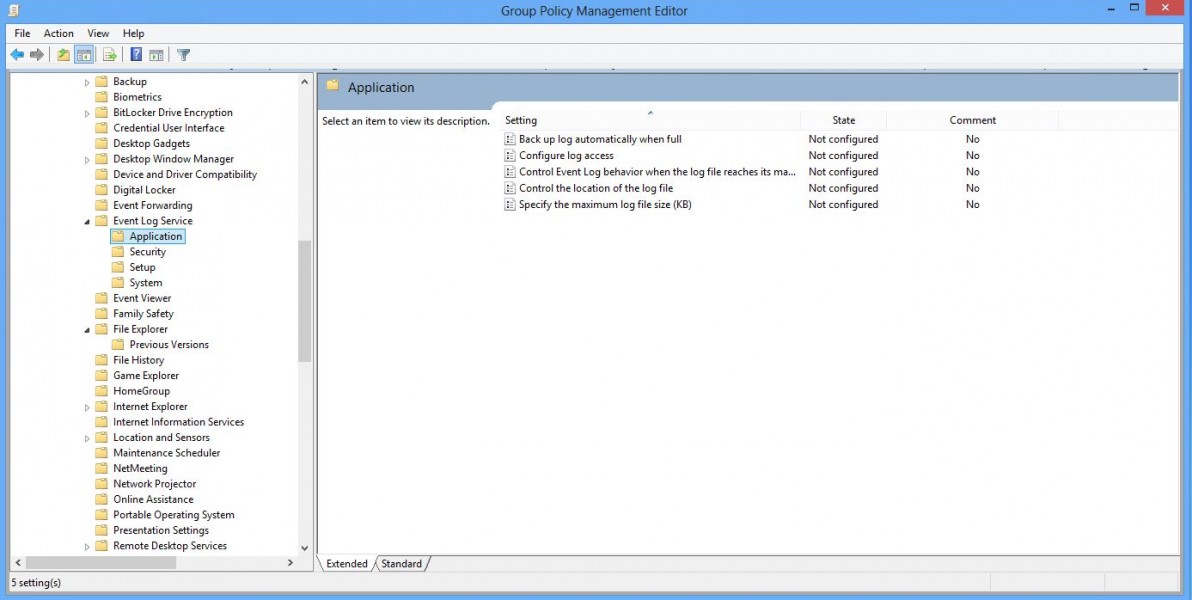This screenshot has height=600, width=1192.
Task: Click the tree pane vertical scrollbar thumb
Action: click(x=305, y=301)
